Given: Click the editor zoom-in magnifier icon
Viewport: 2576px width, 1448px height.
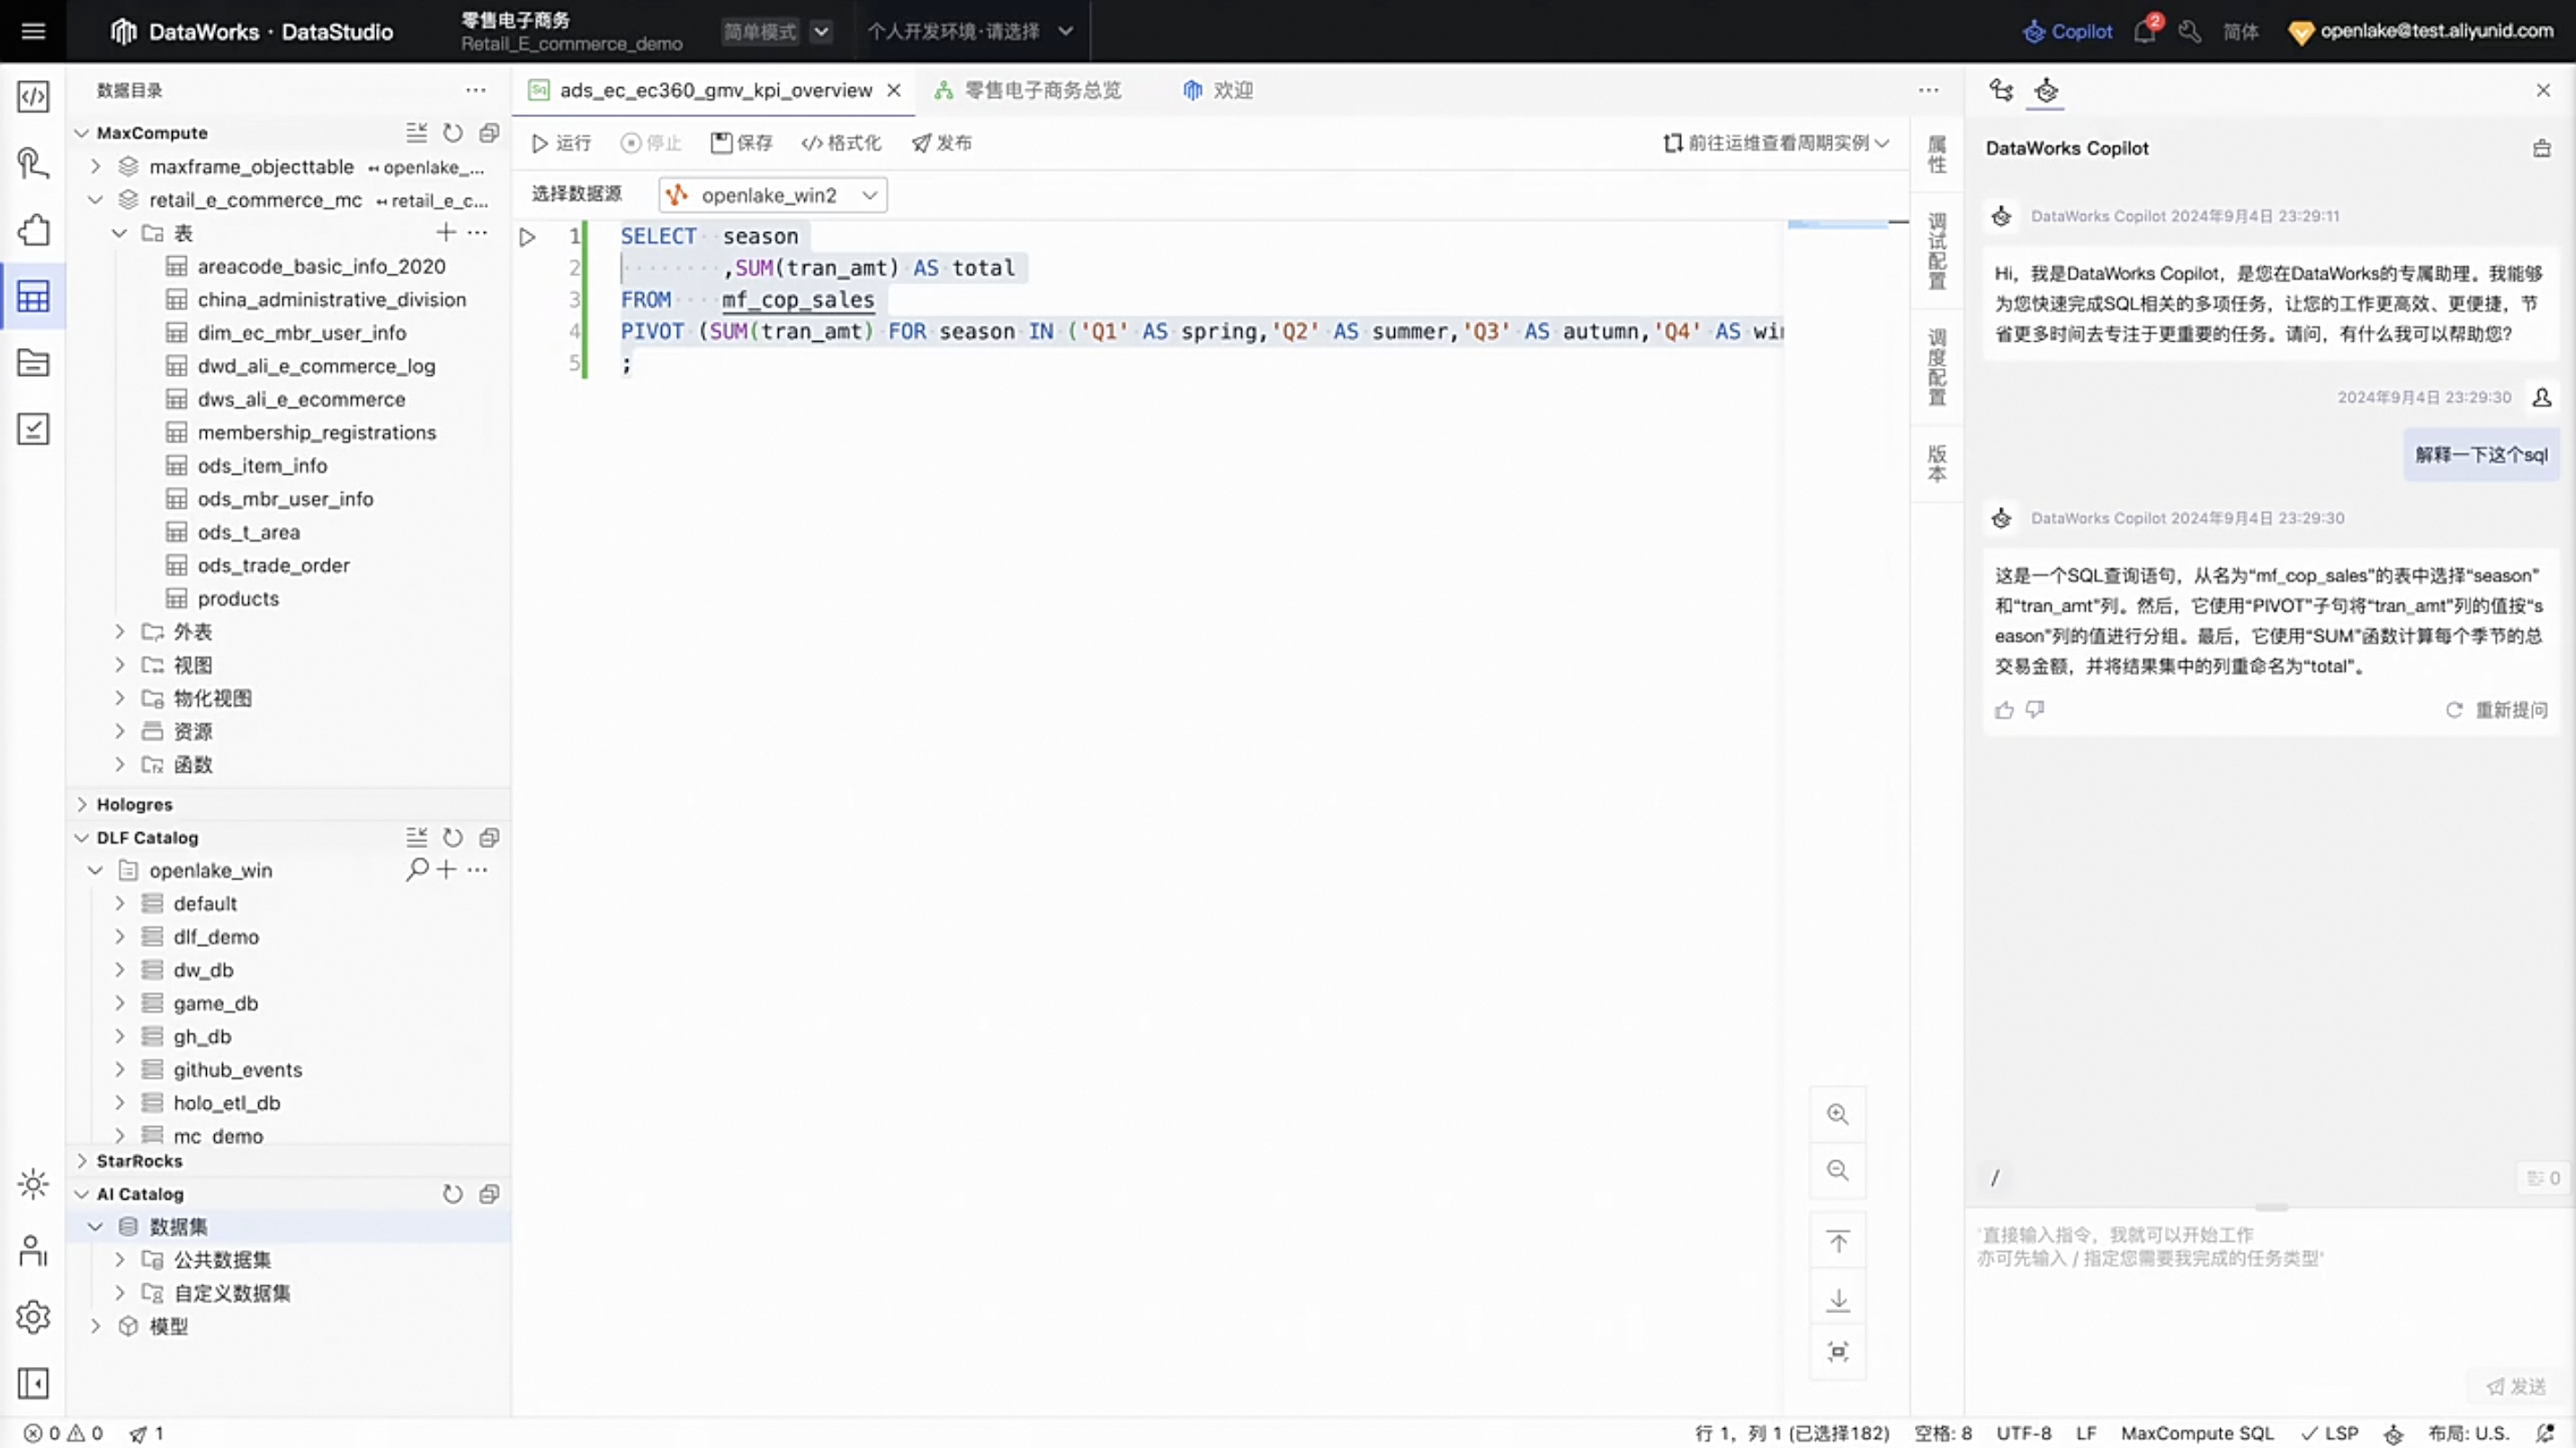Looking at the screenshot, I should point(1837,1114).
